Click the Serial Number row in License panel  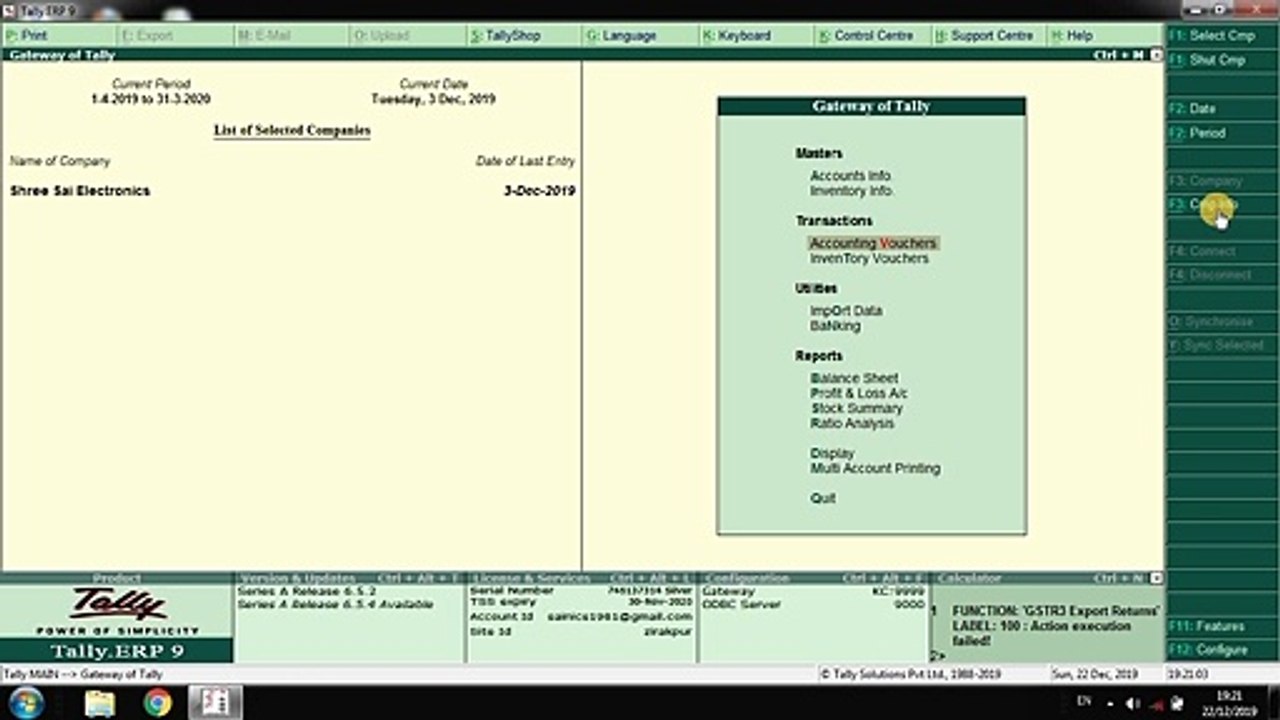coord(581,591)
